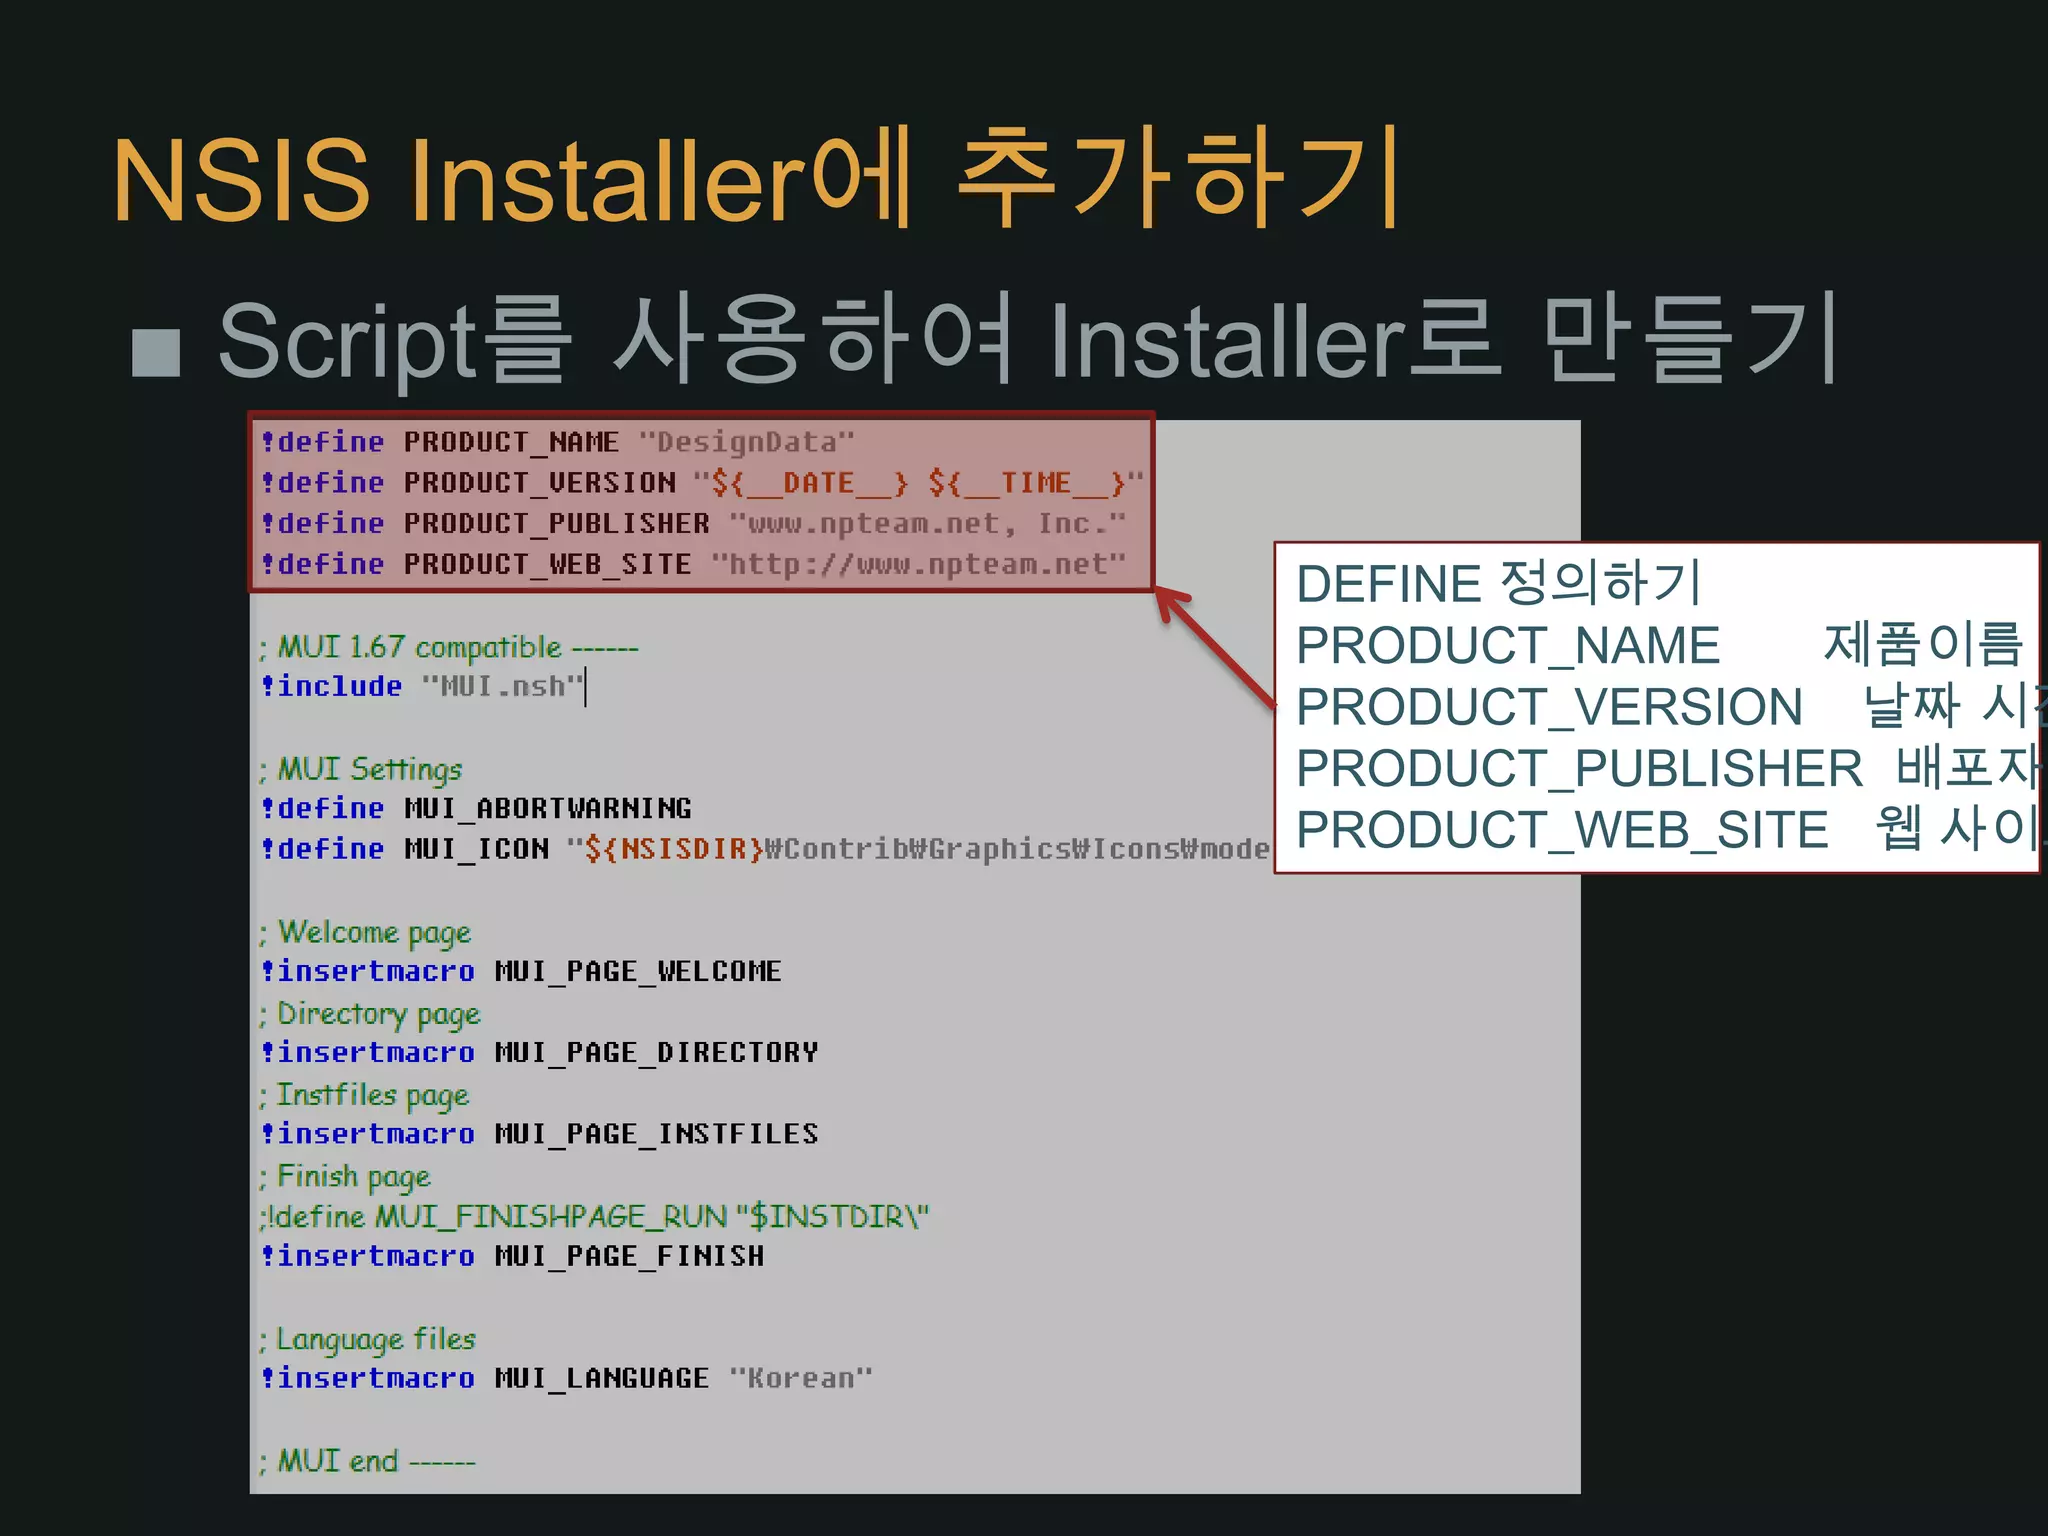2048x1536 pixels.
Task: Click the slide title 'NSIS Installer에 추가하기'
Action: pos(757,178)
